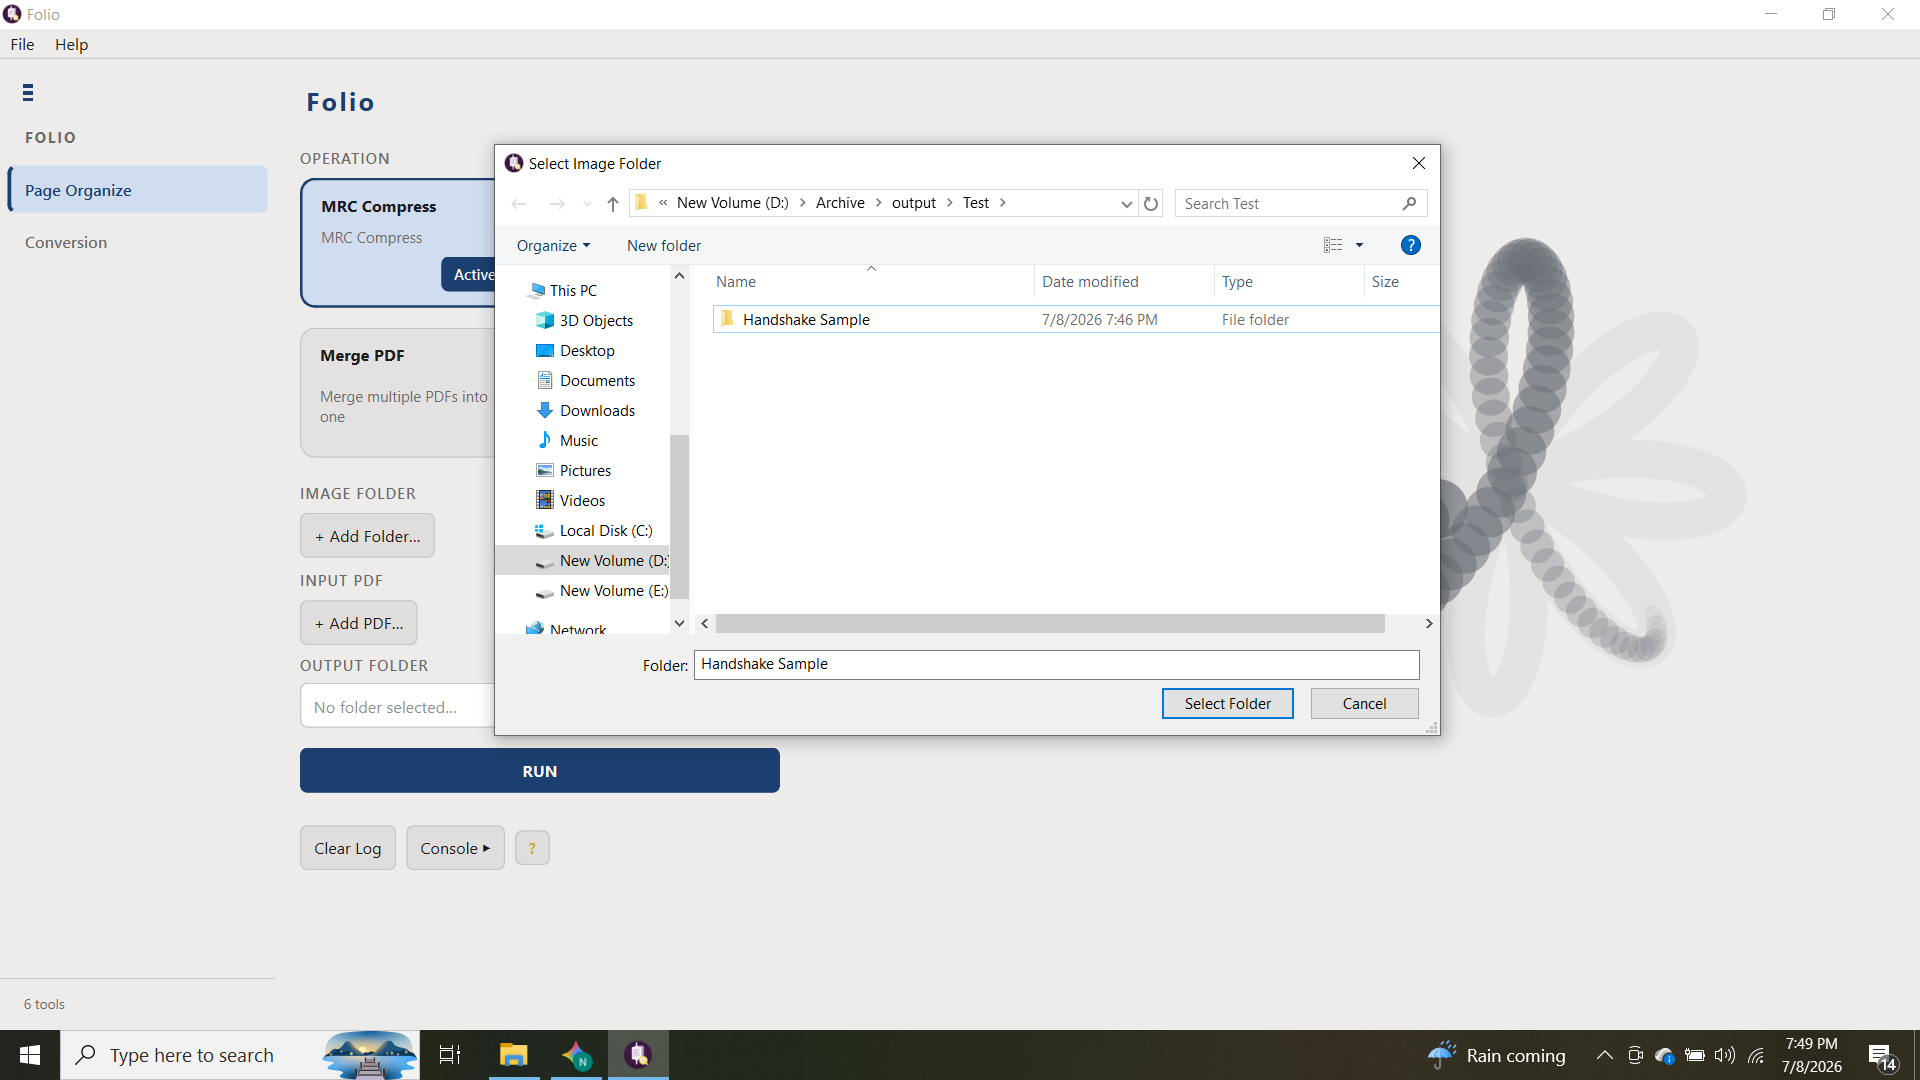Click Select Folder button

[1227, 704]
